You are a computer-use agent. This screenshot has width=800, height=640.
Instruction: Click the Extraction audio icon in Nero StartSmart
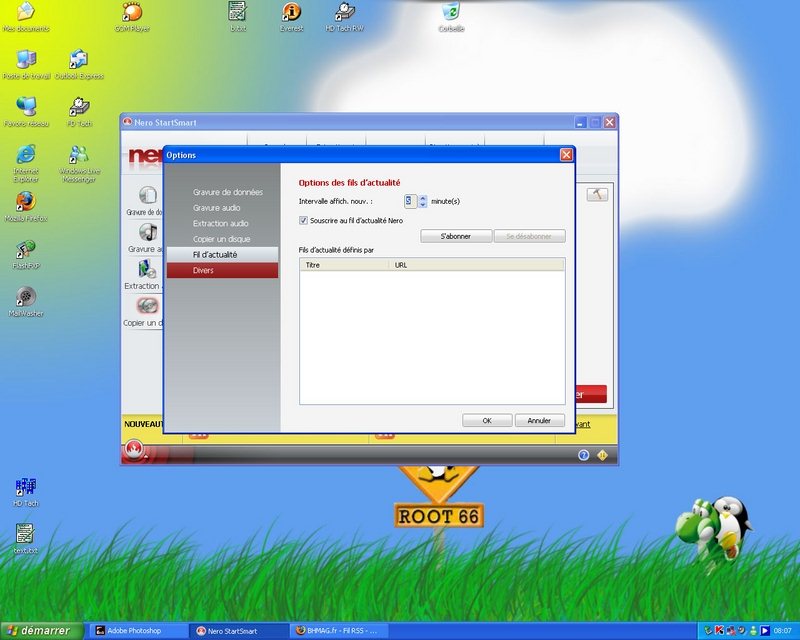(147, 269)
